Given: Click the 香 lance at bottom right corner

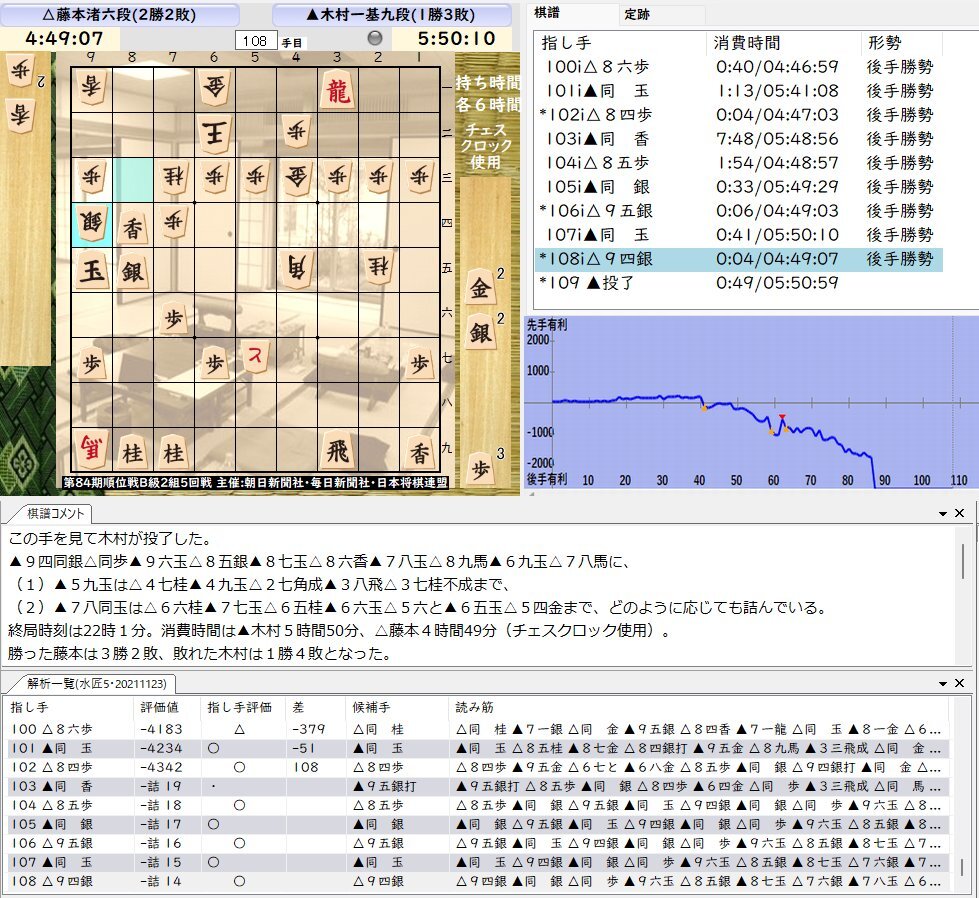Looking at the screenshot, I should [x=420, y=452].
